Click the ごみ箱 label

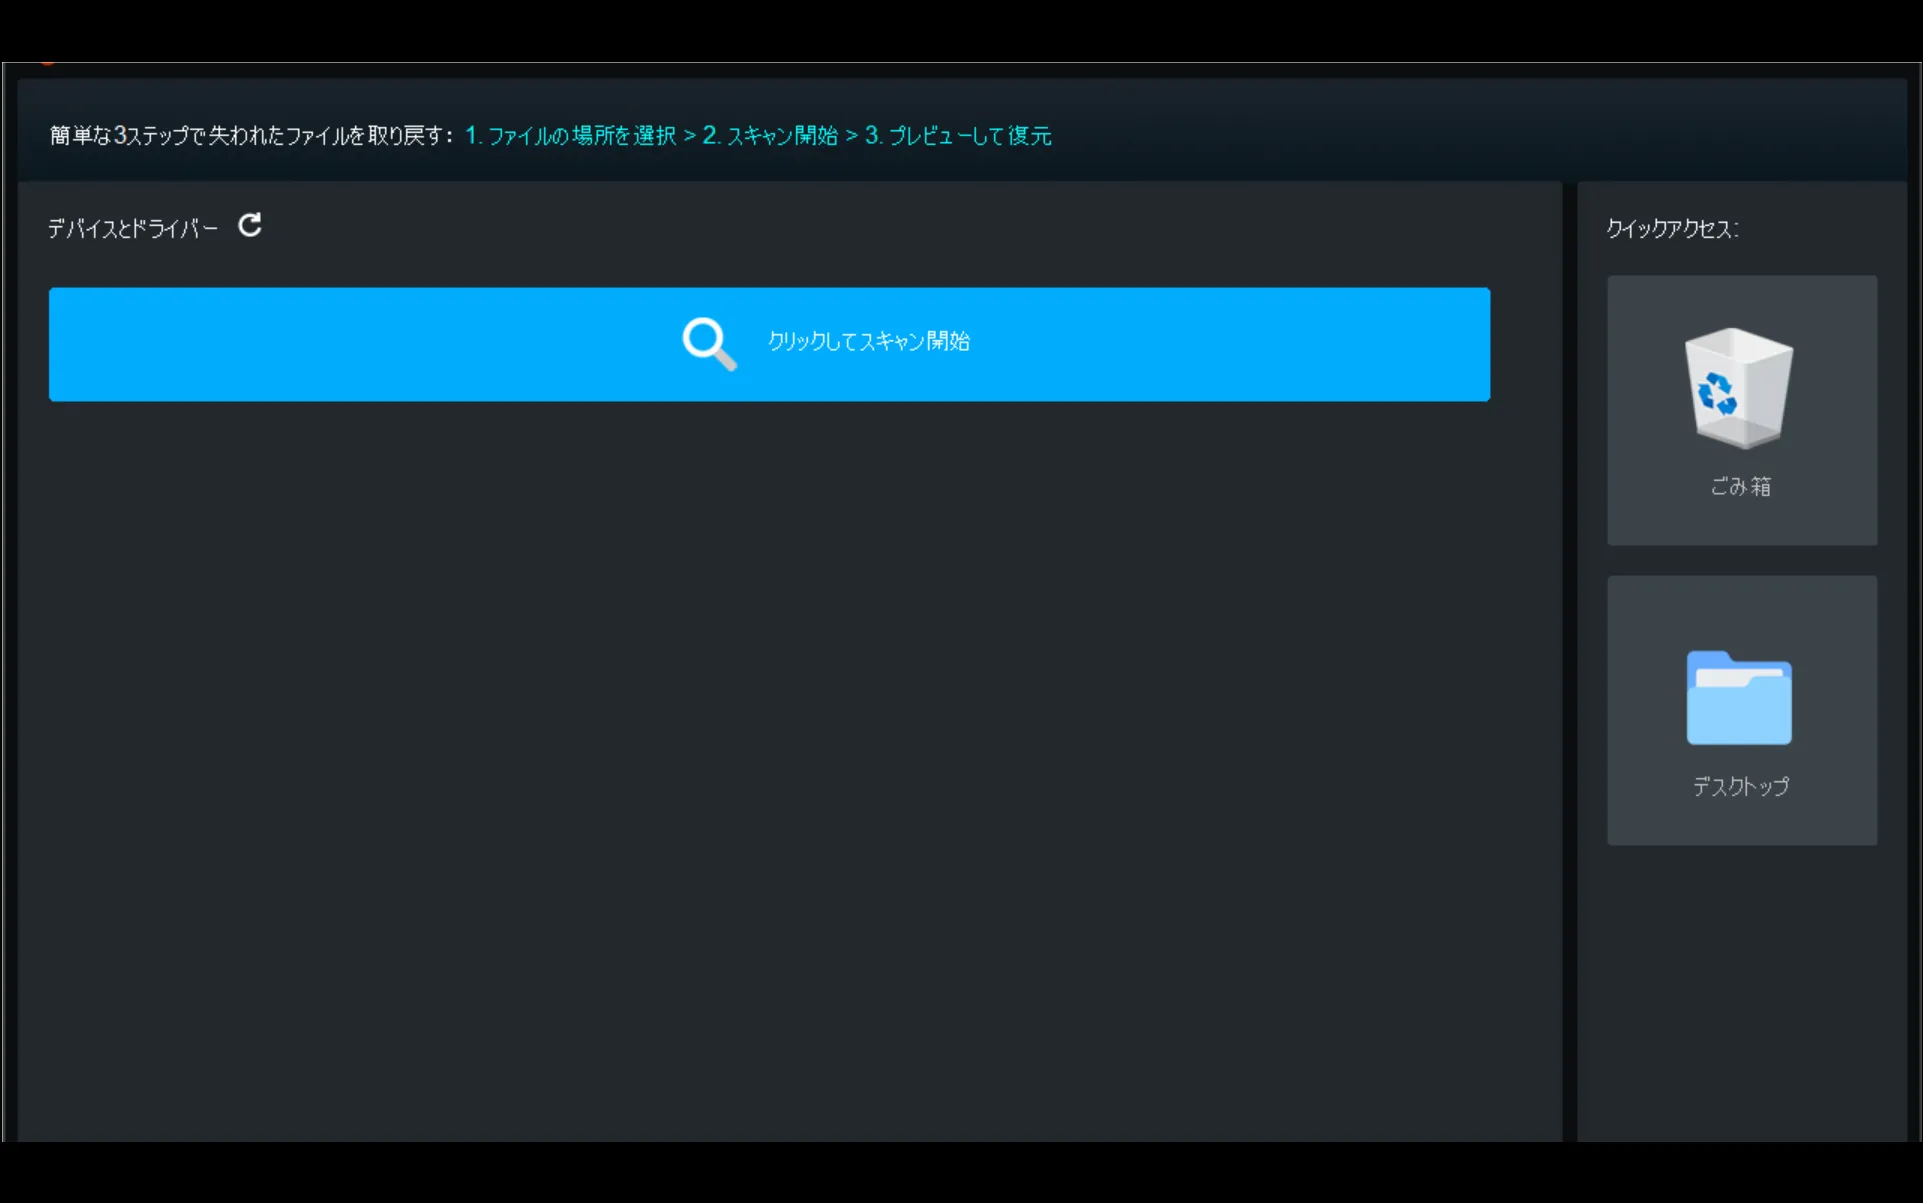(1740, 487)
